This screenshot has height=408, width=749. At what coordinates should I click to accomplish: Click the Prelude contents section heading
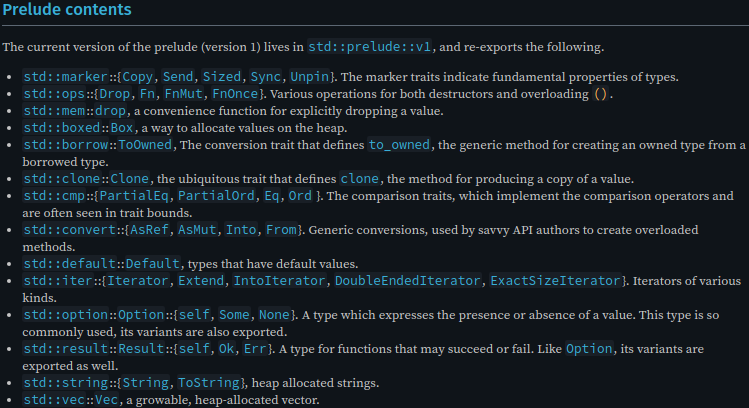pyautogui.click(x=67, y=10)
